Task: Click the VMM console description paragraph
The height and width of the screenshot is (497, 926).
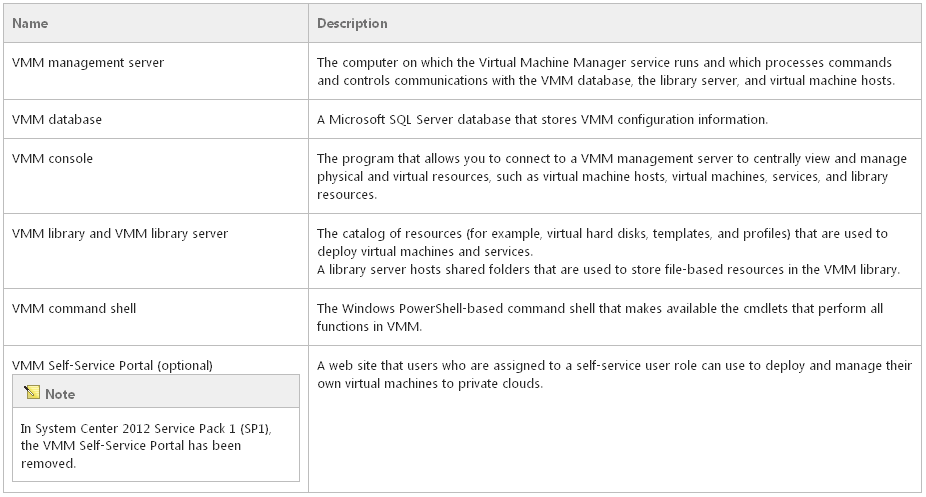Action: click(611, 176)
